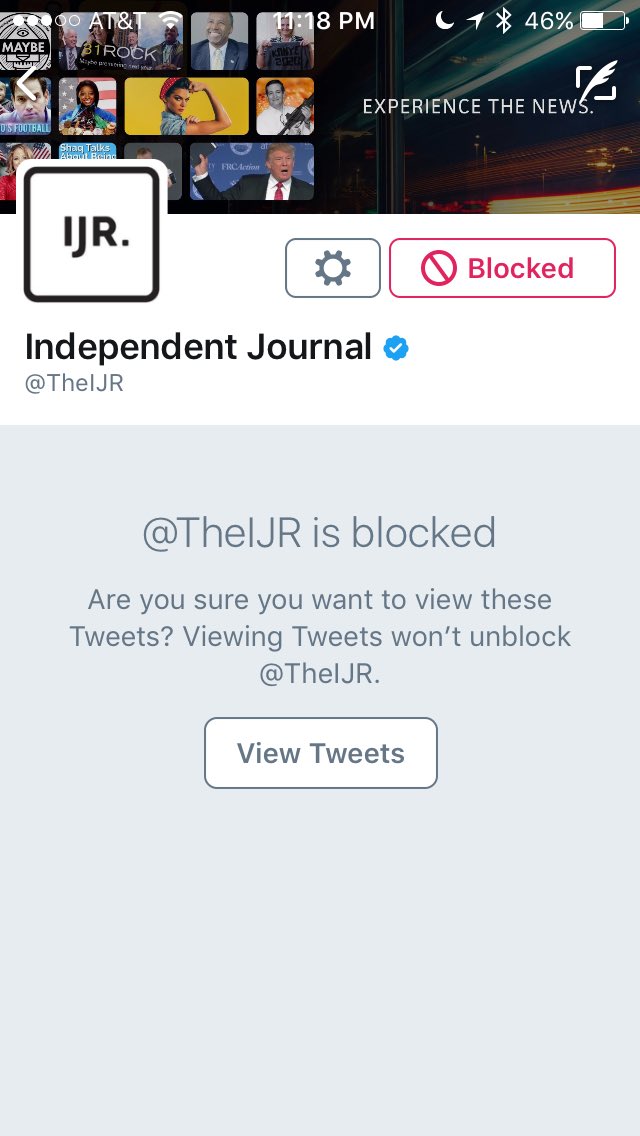Tap the Wi-Fi status icon

171,20
